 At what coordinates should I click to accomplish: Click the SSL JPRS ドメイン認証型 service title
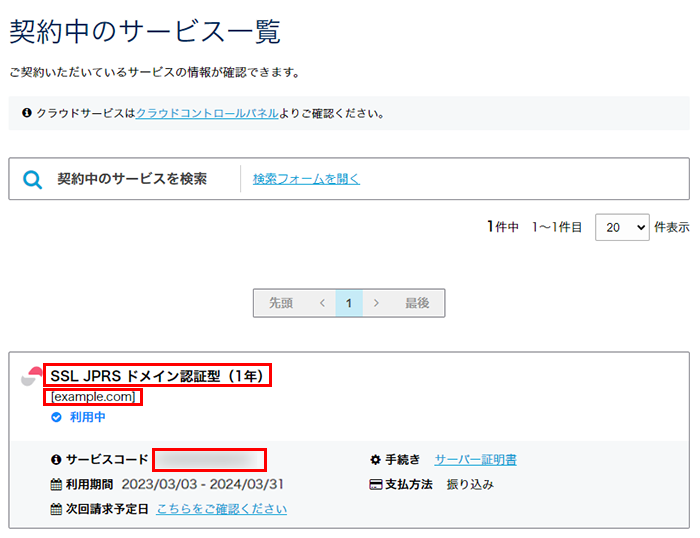tap(158, 376)
